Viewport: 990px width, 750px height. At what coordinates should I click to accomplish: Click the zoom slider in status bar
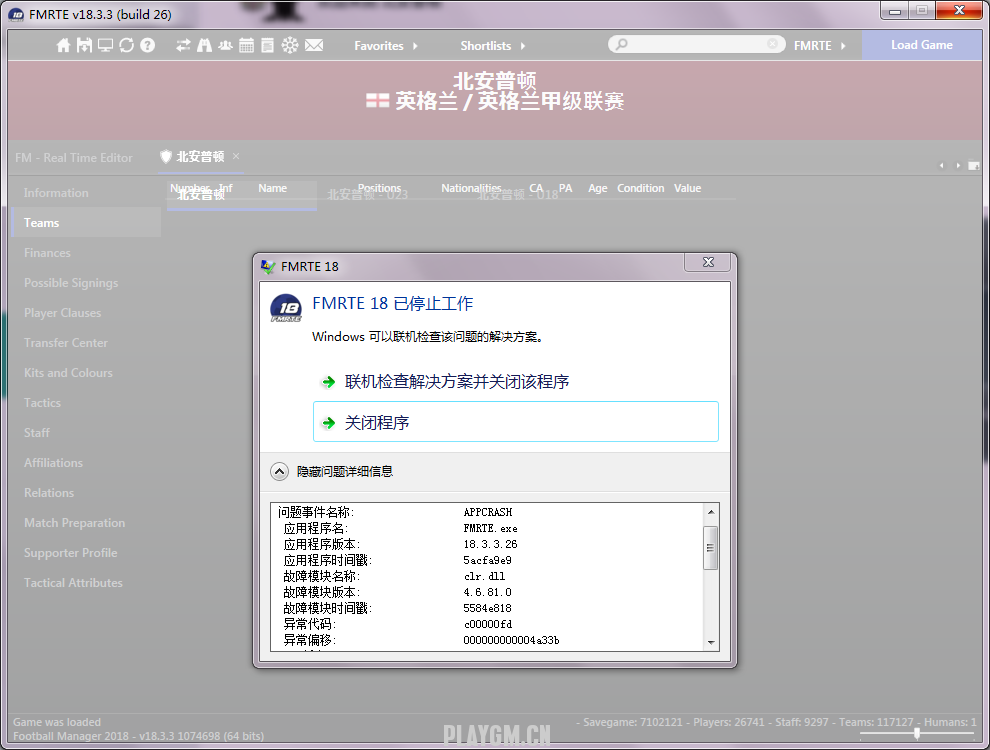[917, 733]
